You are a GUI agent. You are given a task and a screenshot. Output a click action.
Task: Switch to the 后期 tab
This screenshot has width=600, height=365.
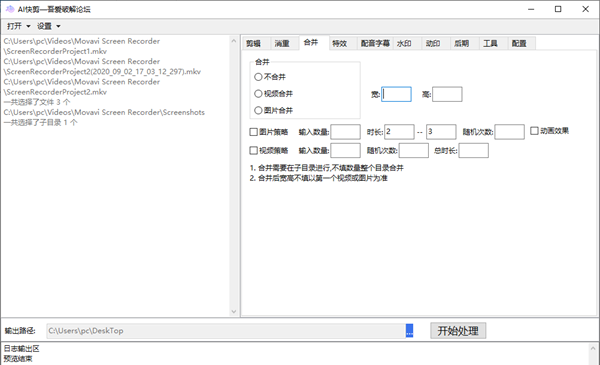(x=461, y=44)
